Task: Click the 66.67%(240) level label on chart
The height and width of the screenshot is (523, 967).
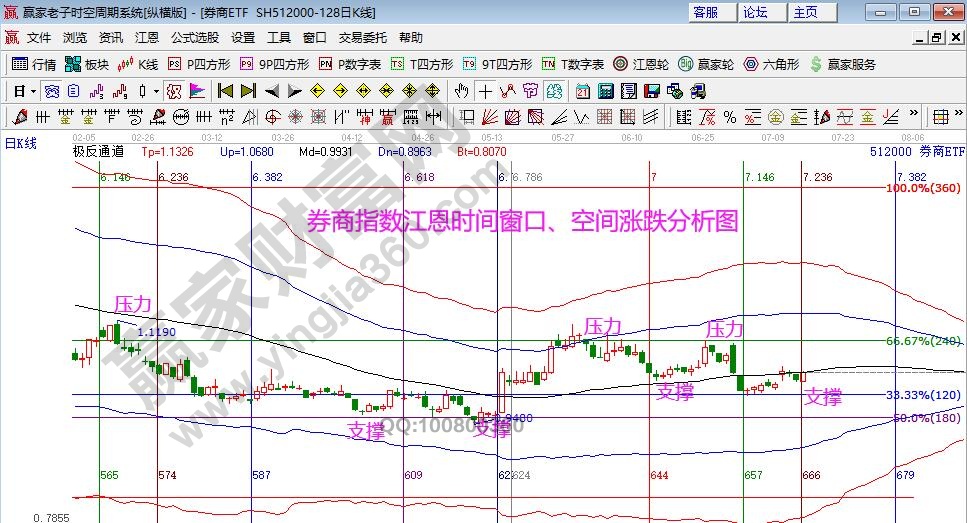Action: tap(923, 341)
